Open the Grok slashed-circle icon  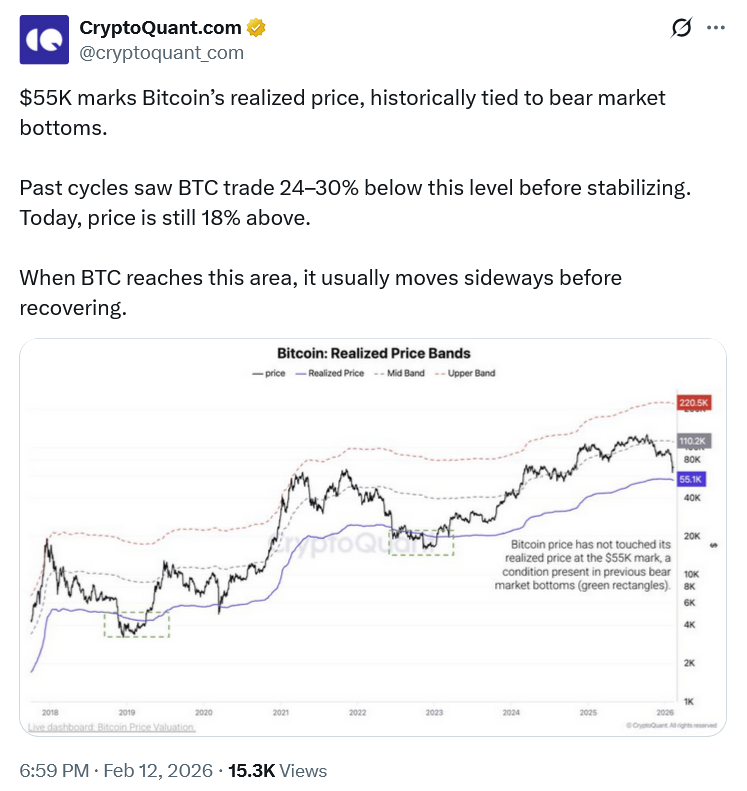coord(680,29)
